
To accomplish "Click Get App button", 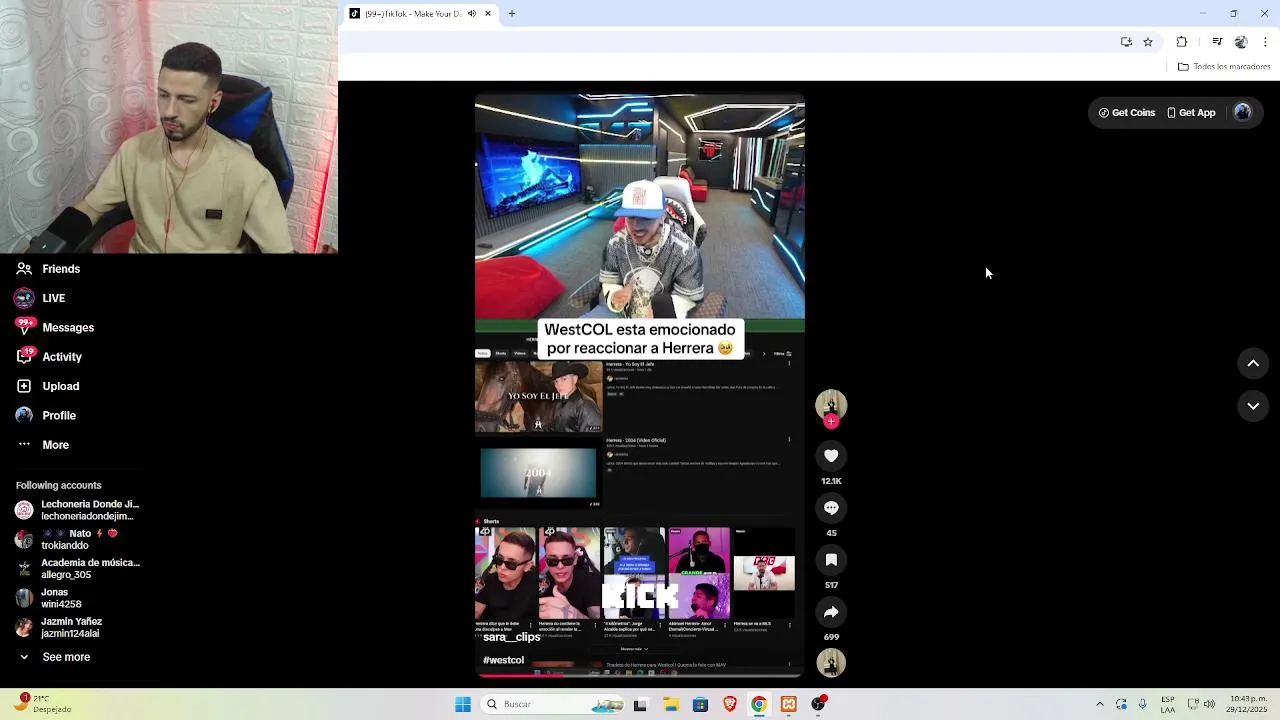I will point(1191,113).
